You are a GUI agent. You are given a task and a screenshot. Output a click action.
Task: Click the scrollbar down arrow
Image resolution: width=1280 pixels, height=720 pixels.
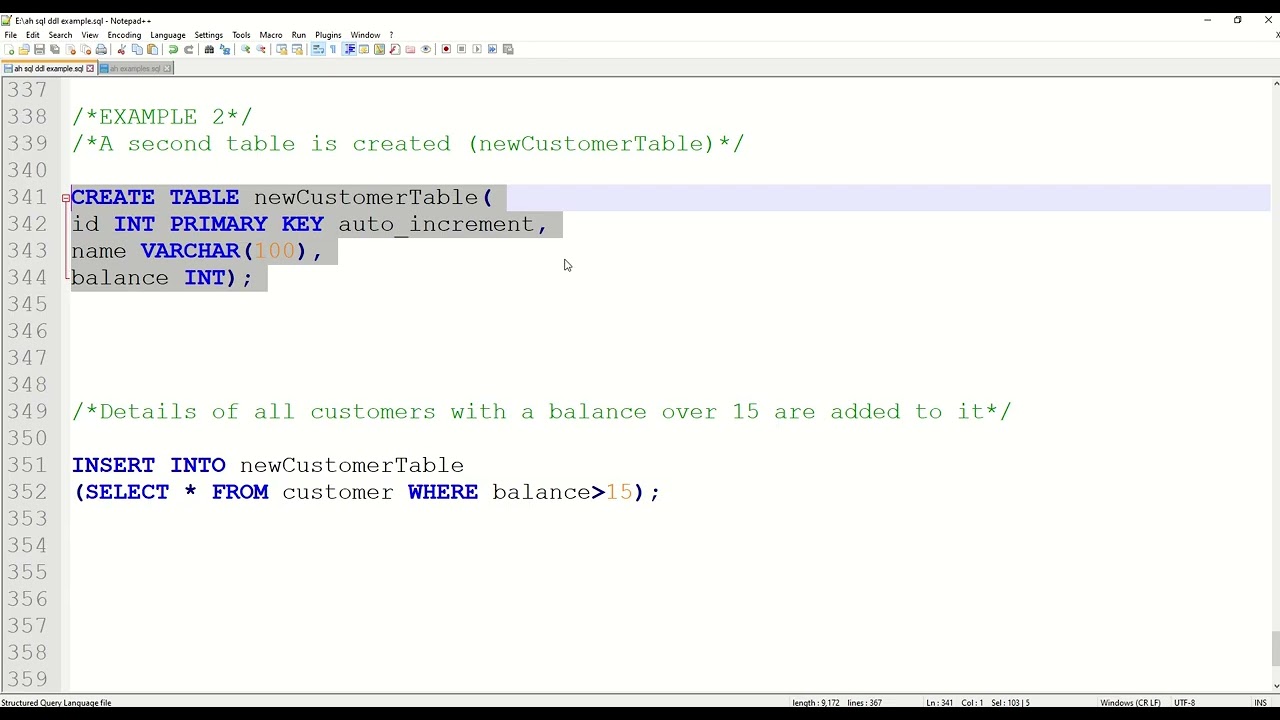tap(1275, 686)
